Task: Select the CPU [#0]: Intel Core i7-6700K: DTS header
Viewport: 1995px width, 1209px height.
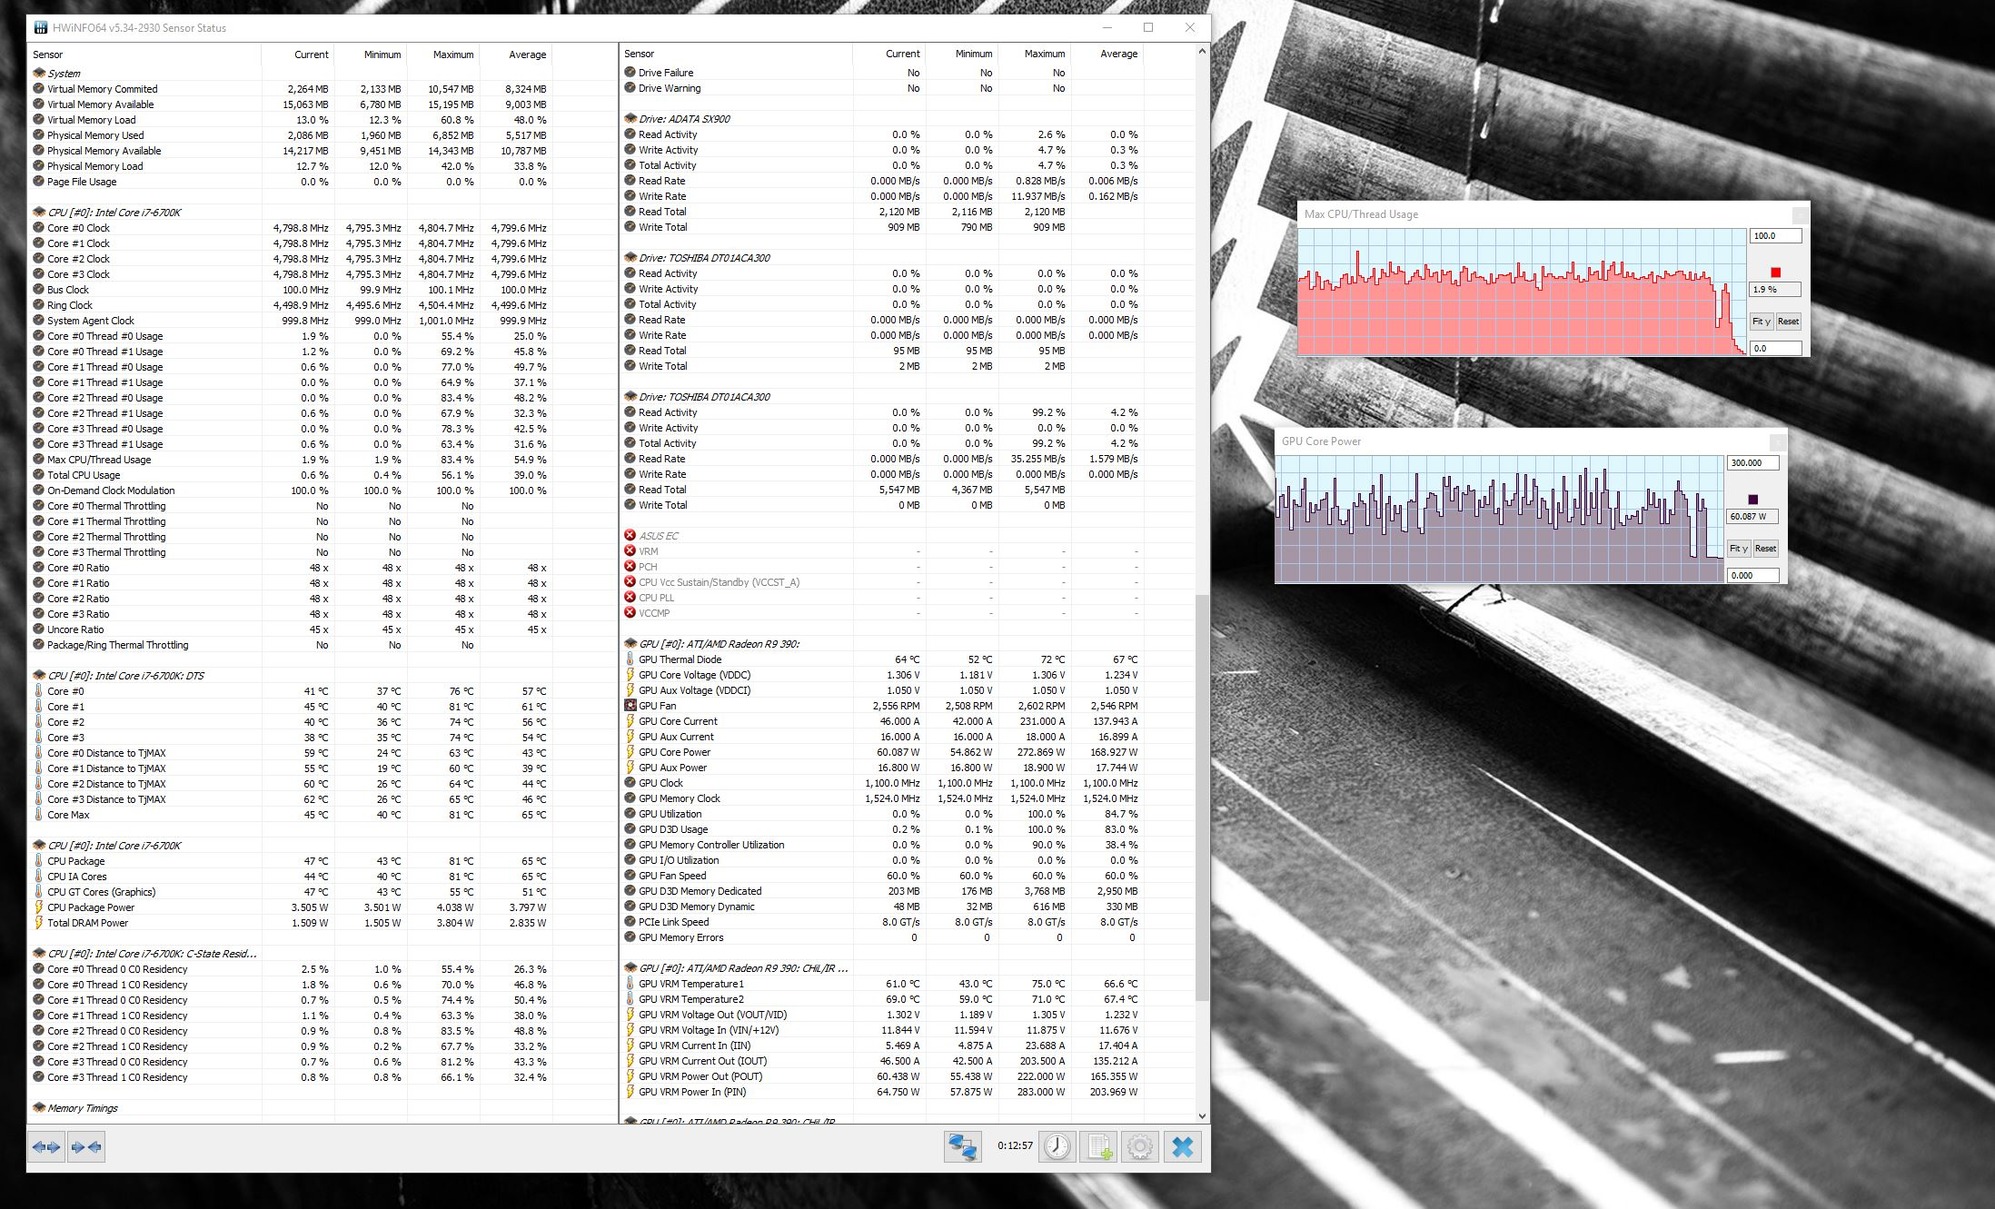Action: pyautogui.click(x=126, y=676)
